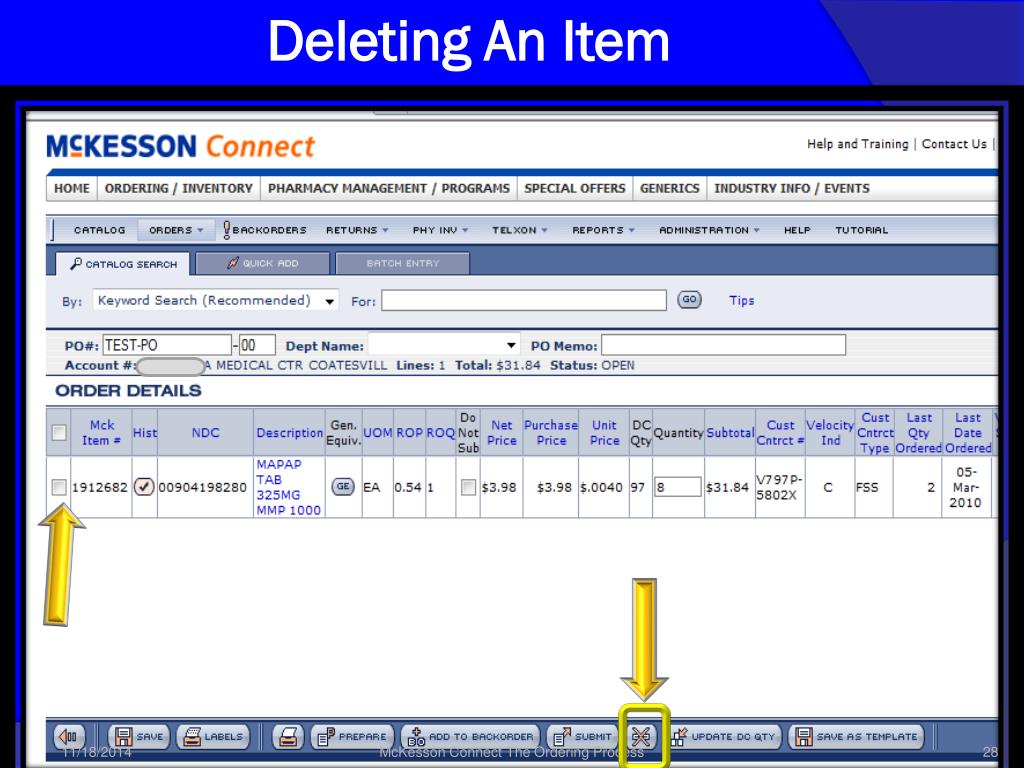The height and width of the screenshot is (768, 1024).
Task: Sort by Net Price column header
Action: point(502,432)
